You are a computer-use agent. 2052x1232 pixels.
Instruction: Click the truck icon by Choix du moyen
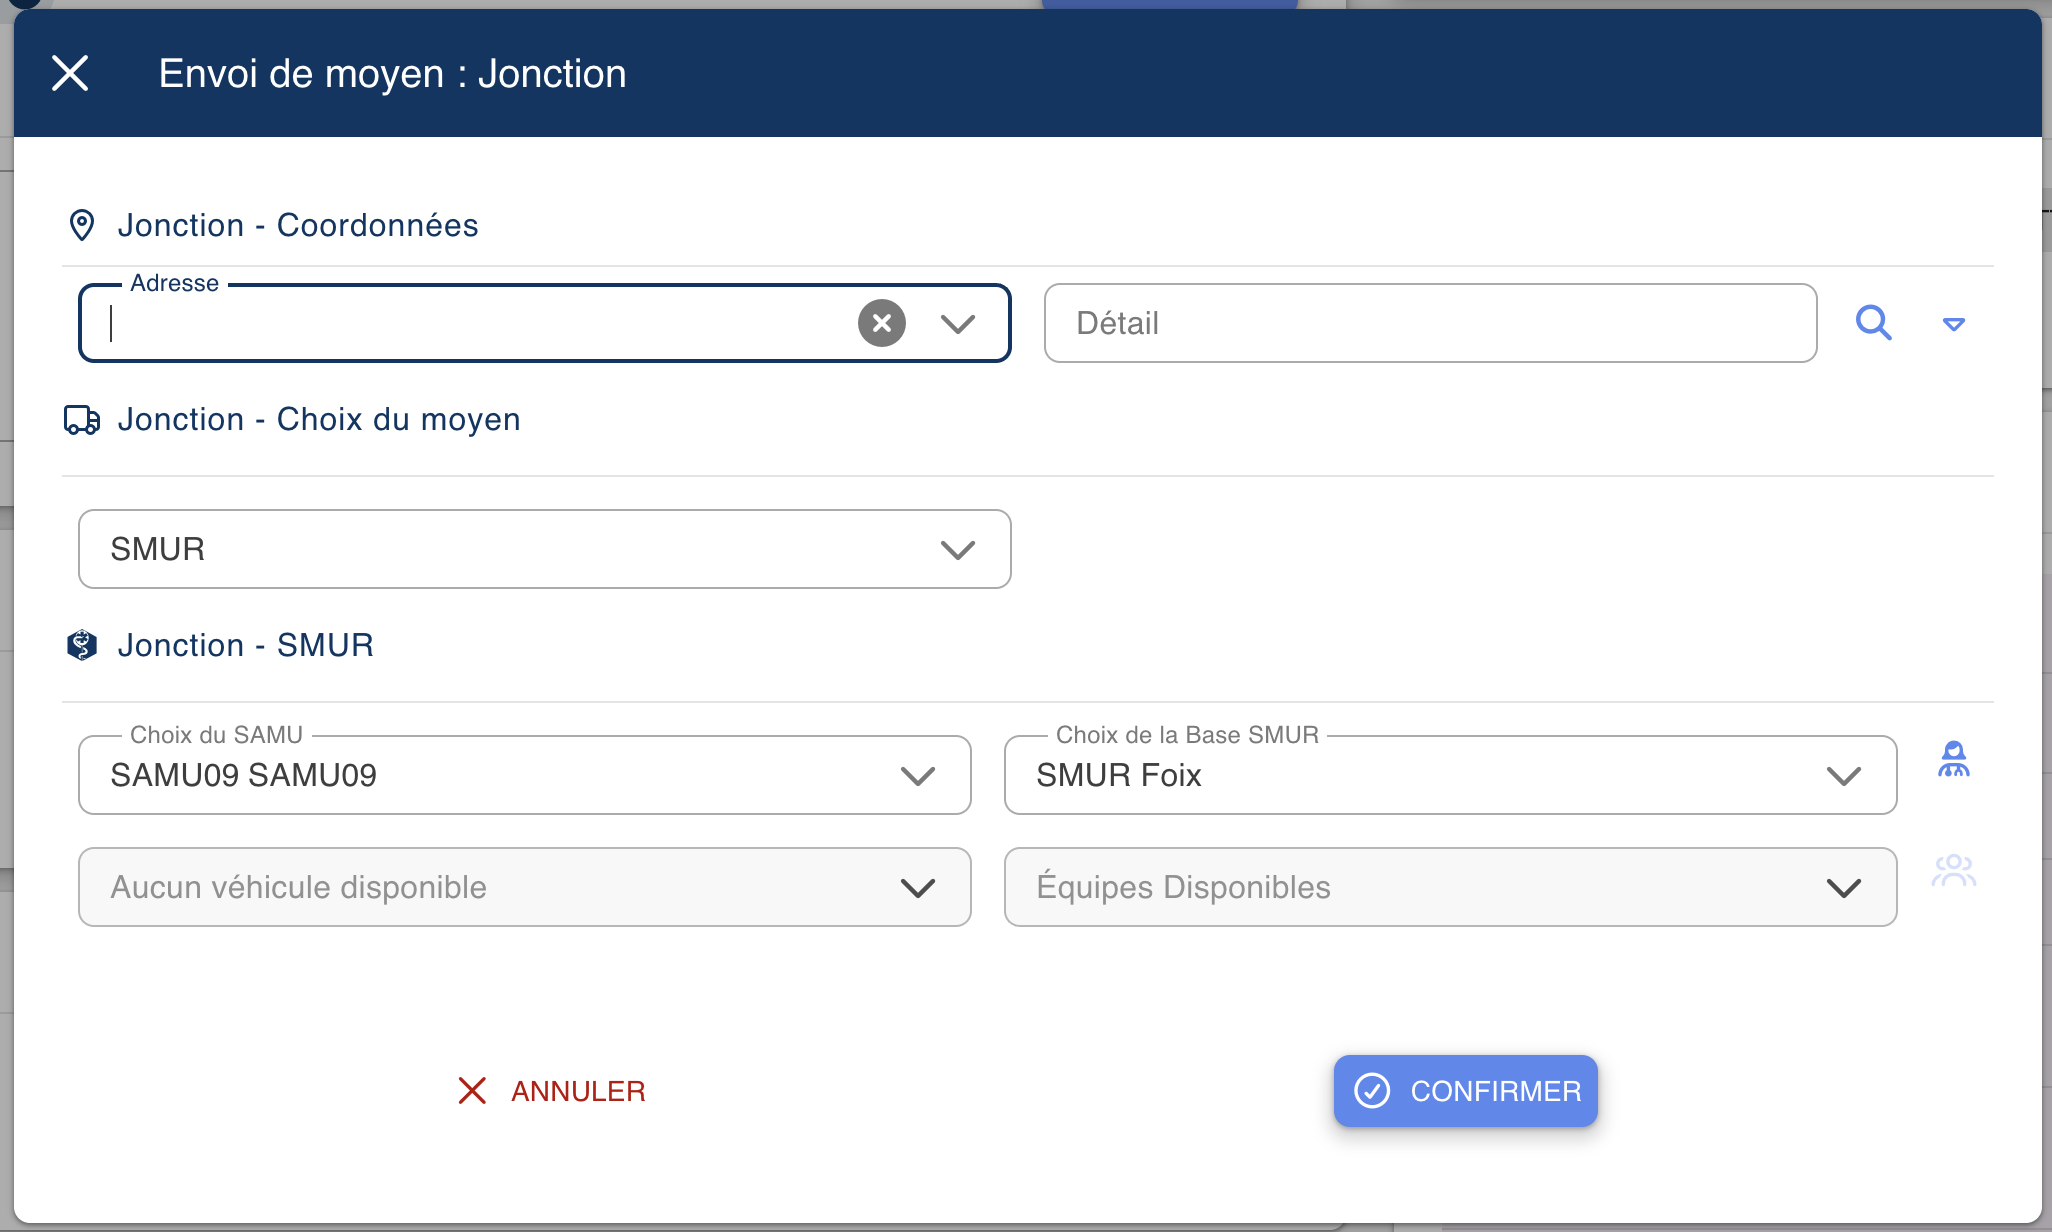pos(81,420)
